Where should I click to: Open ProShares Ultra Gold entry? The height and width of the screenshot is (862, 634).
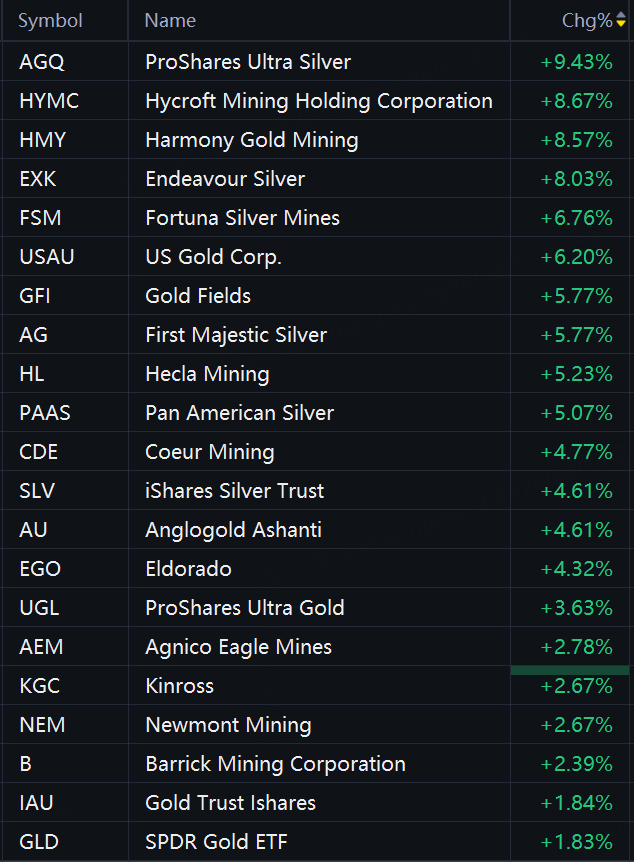pos(244,608)
